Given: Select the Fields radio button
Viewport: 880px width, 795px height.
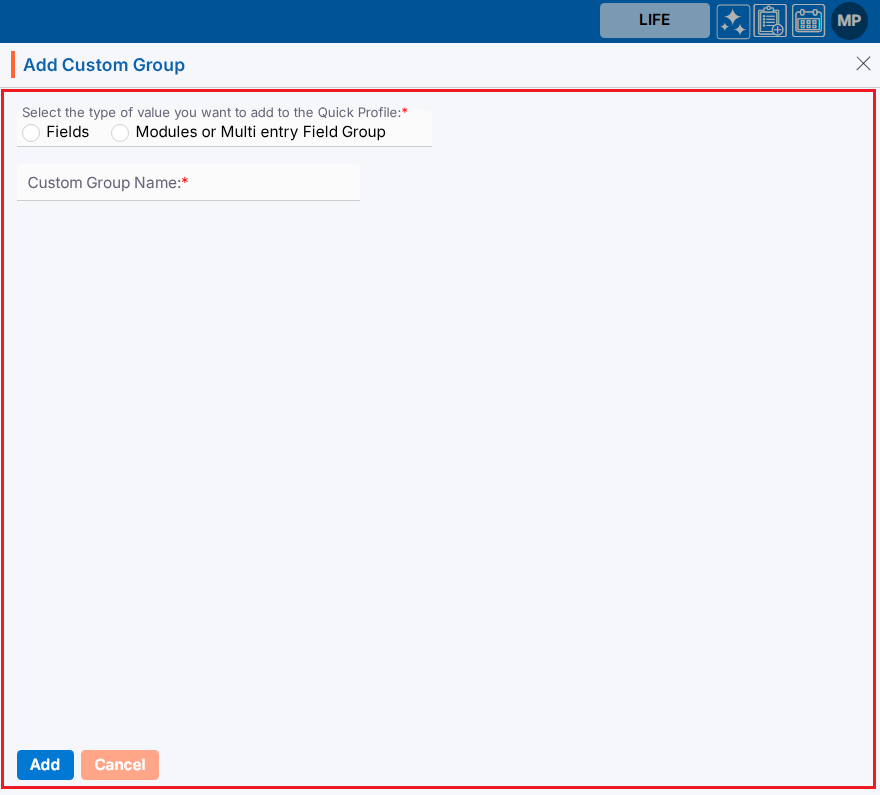Looking at the screenshot, I should 31,133.
